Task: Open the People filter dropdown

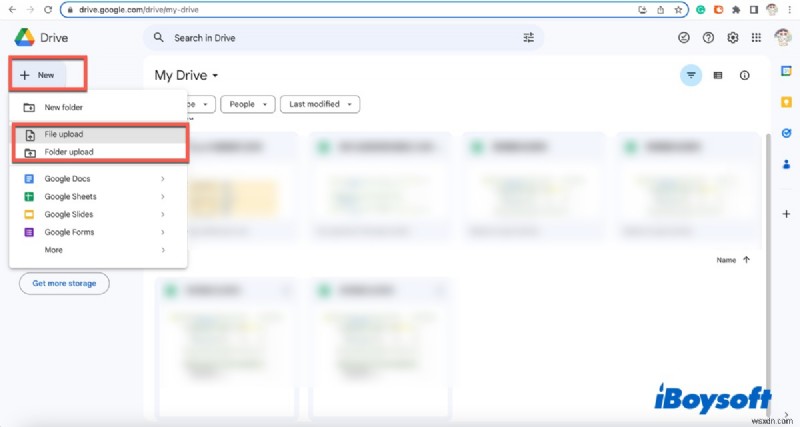Action: (248, 104)
